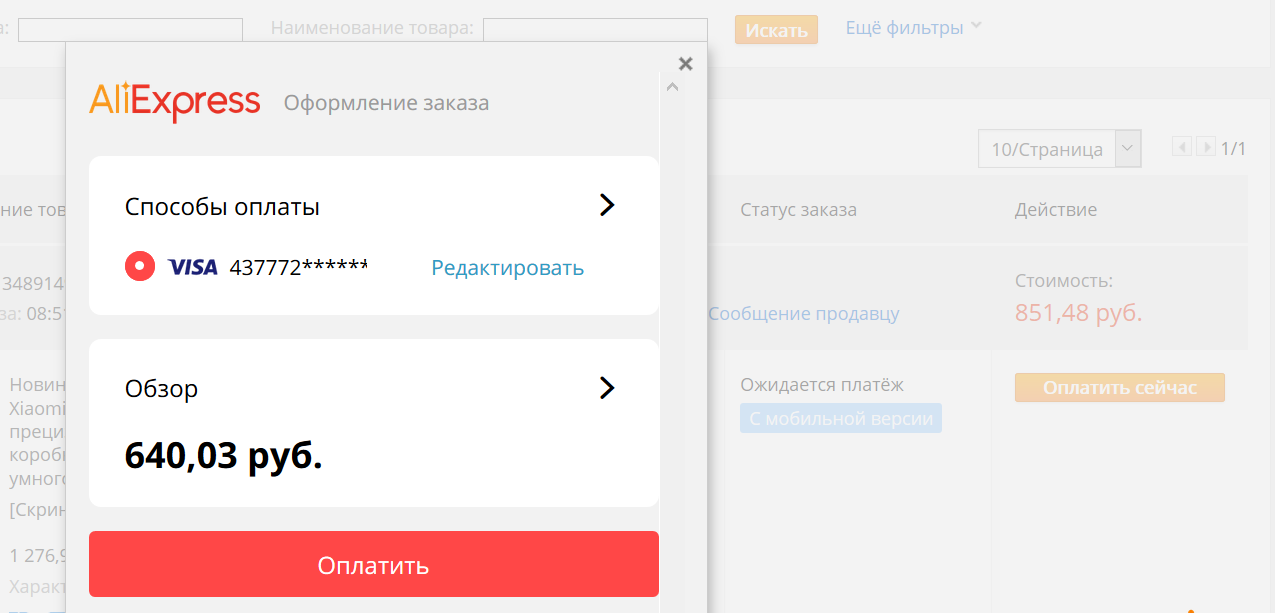This screenshot has width=1275, height=613.
Task: Click Оплатить сейчас button in orders
Action: (1120, 388)
